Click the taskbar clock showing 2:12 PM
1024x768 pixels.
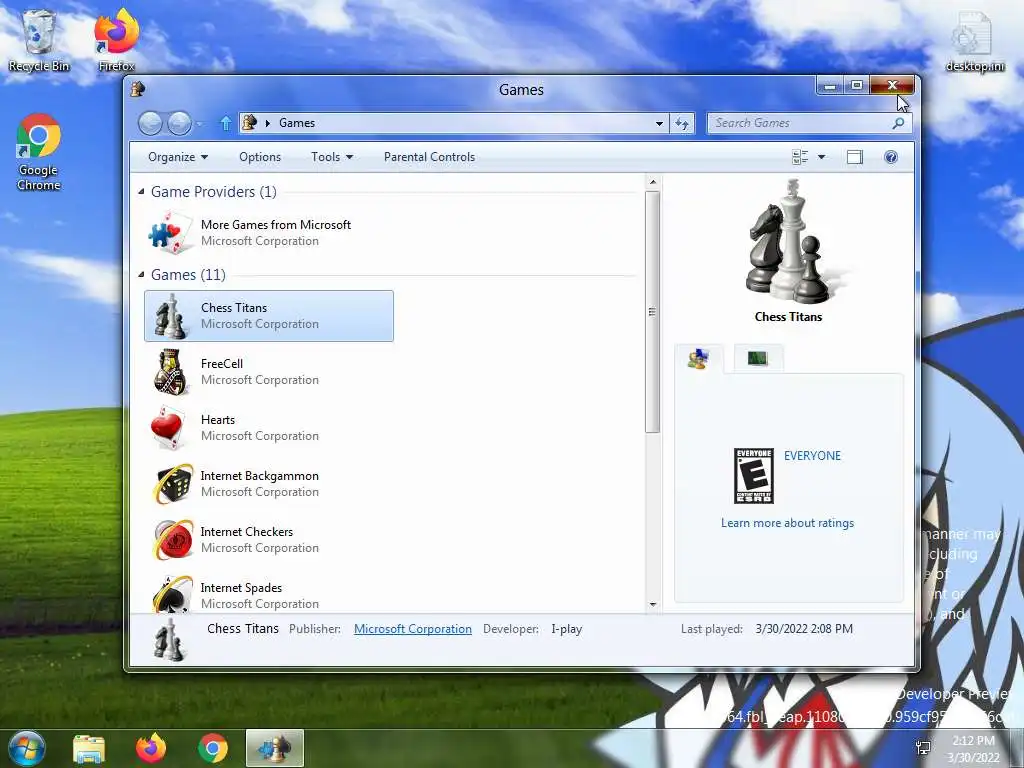(x=973, y=748)
